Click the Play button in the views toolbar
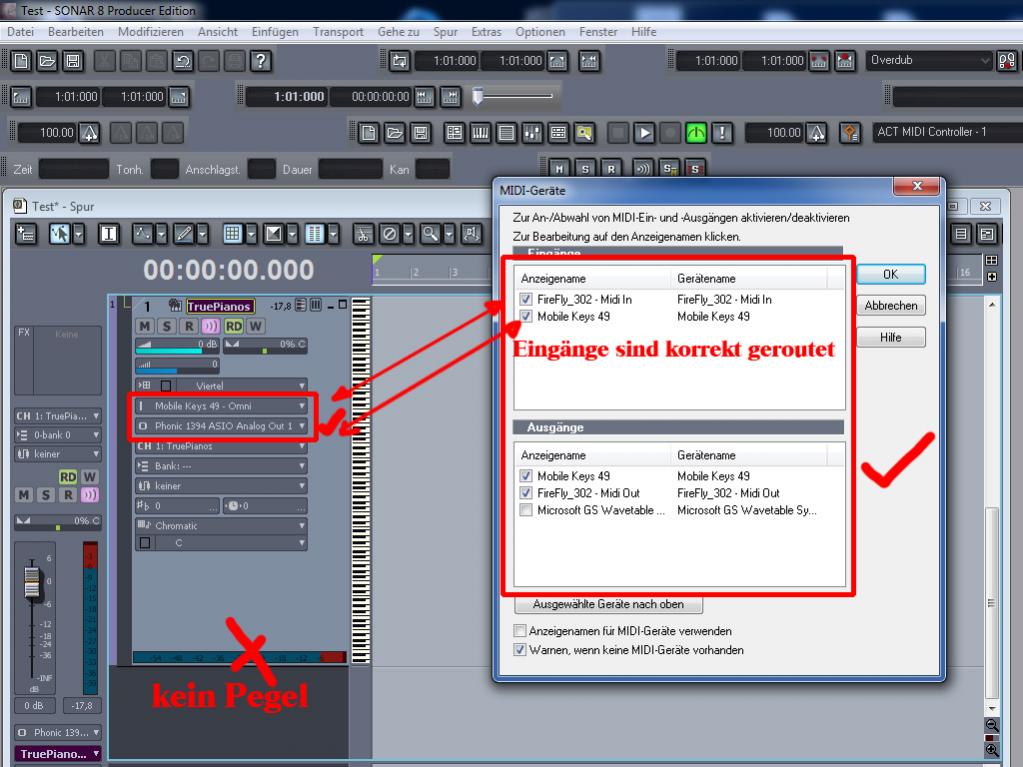This screenshot has height=767, width=1023. (x=644, y=133)
